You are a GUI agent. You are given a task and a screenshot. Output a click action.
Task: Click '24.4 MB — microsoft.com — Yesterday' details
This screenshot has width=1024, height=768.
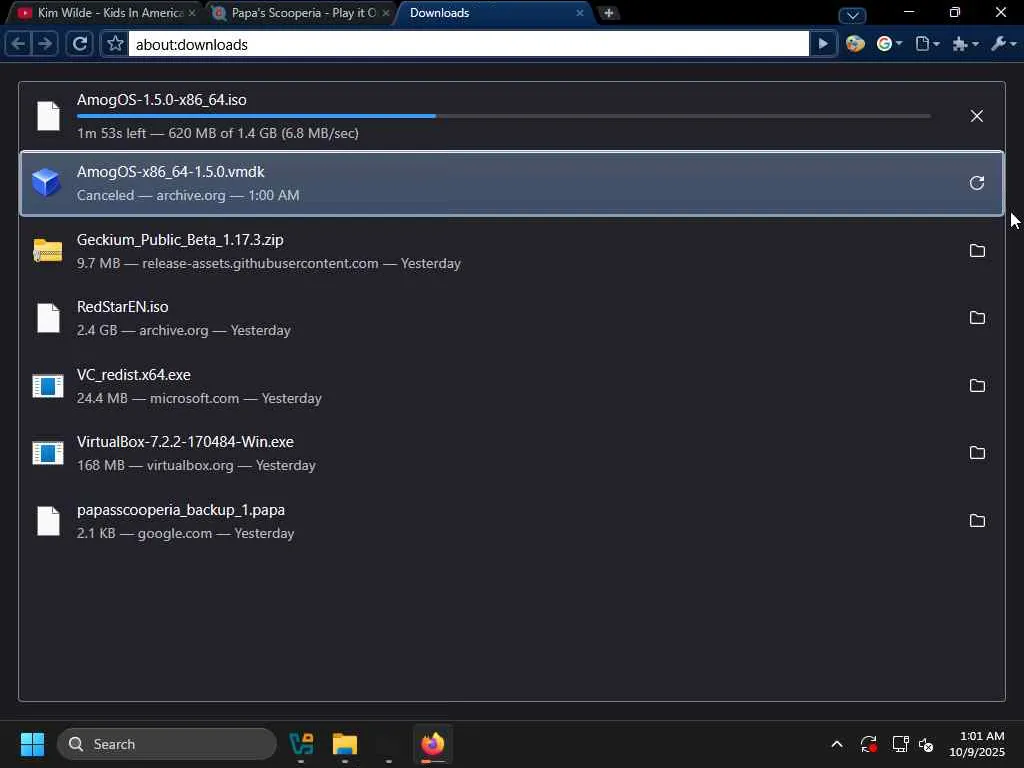199,398
